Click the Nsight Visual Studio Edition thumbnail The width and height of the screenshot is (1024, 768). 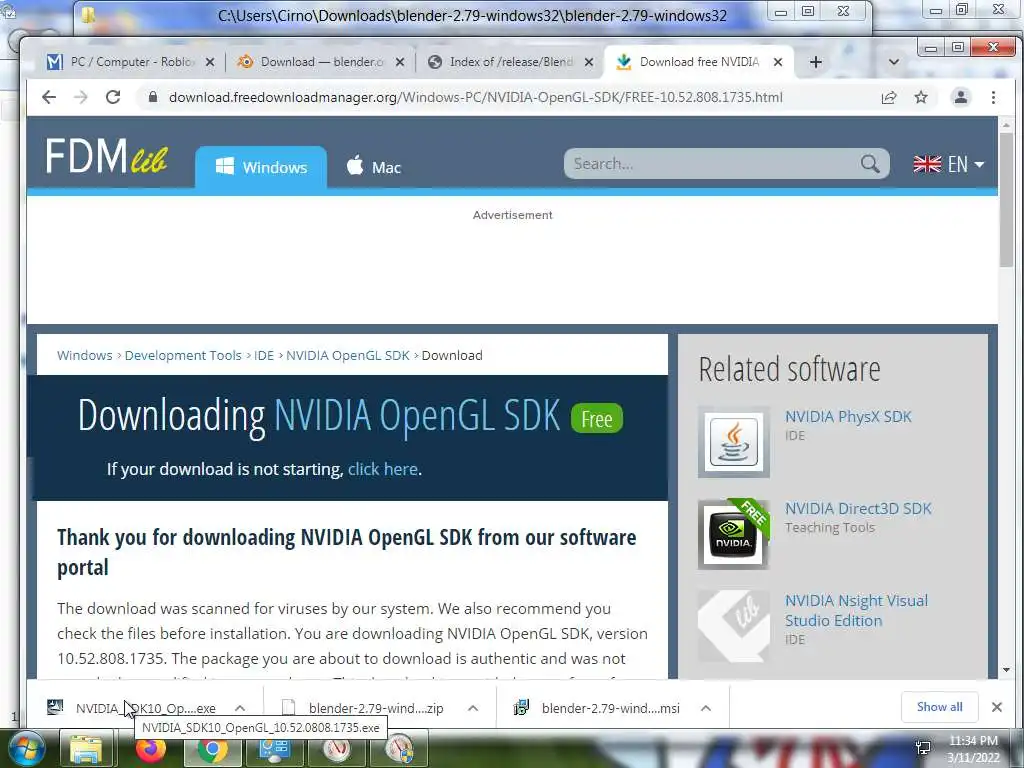(733, 626)
